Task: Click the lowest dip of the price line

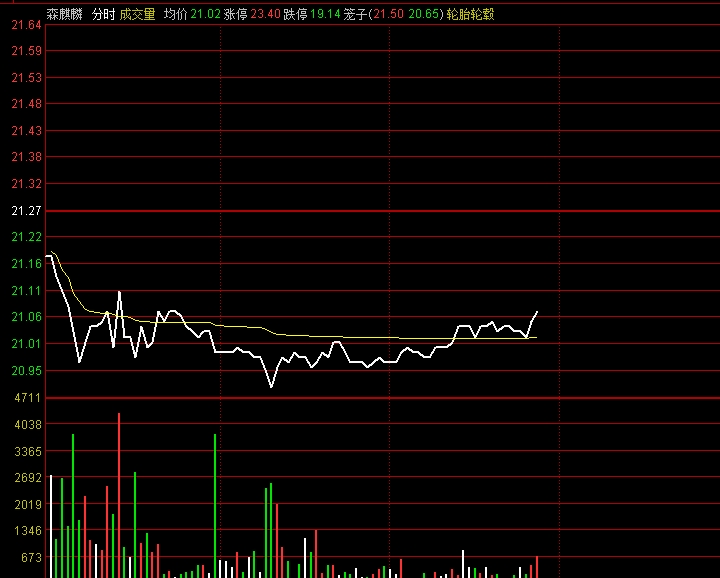Action: (271, 387)
